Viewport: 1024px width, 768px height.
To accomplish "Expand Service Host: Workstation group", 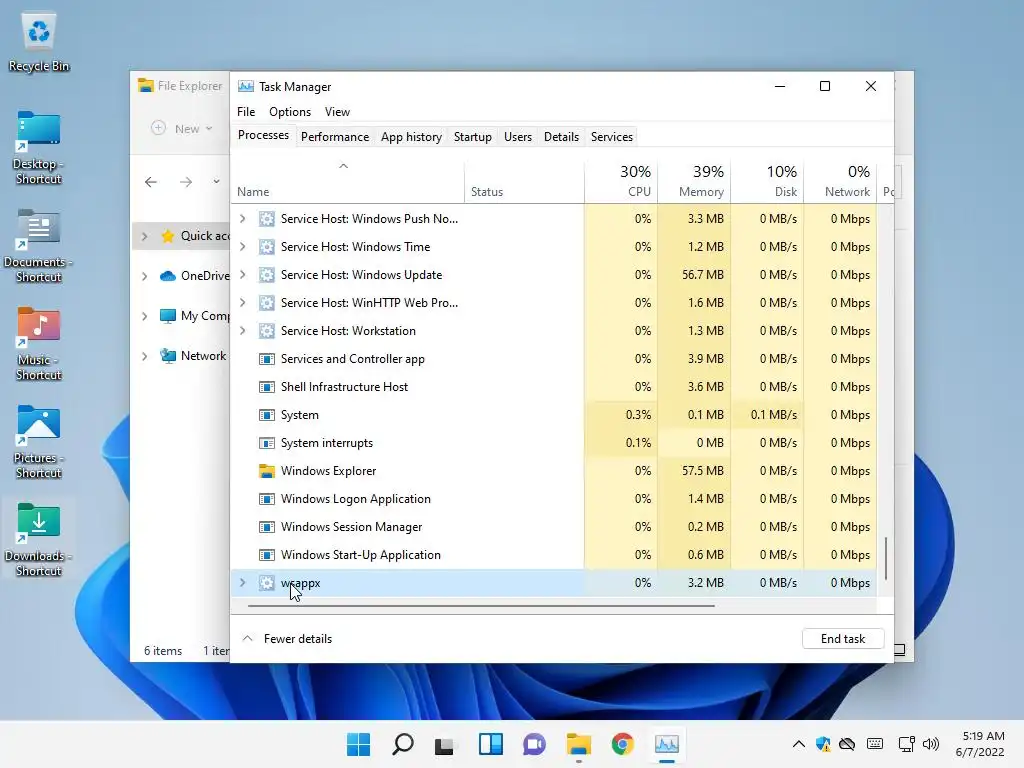I will click(x=242, y=331).
